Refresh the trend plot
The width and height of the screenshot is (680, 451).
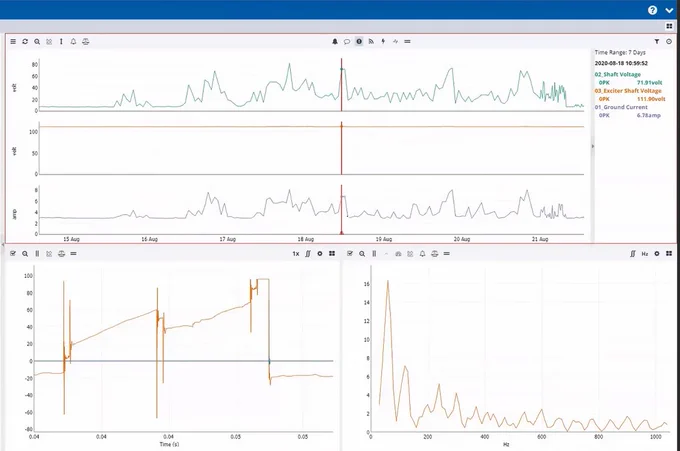(25, 42)
